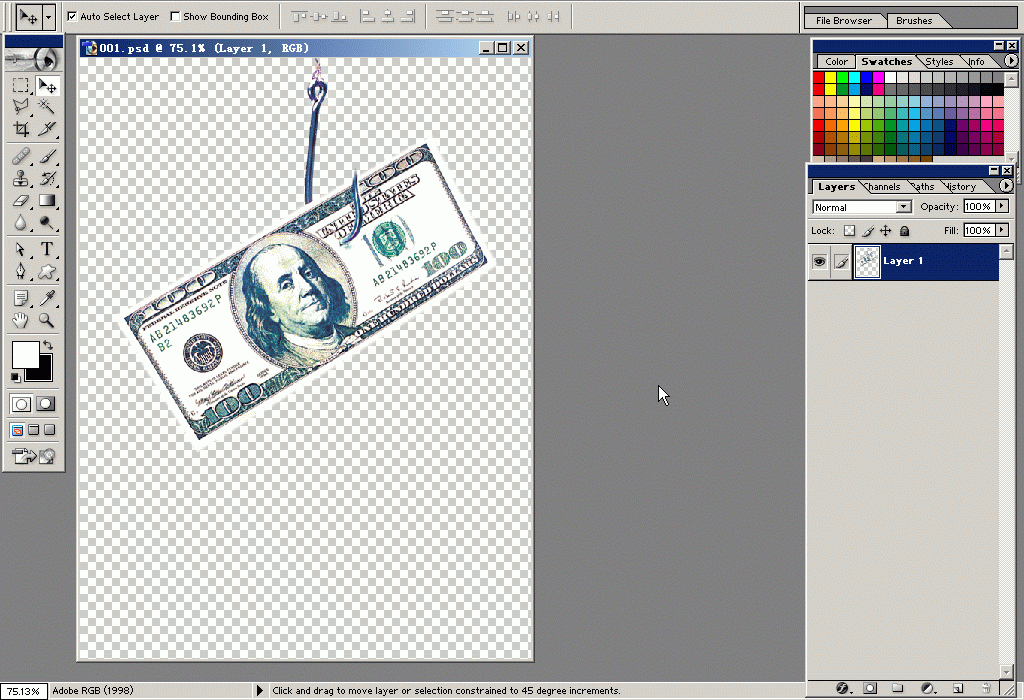
Task: Open the tool preset picker arrow
Action: [x=48, y=17]
